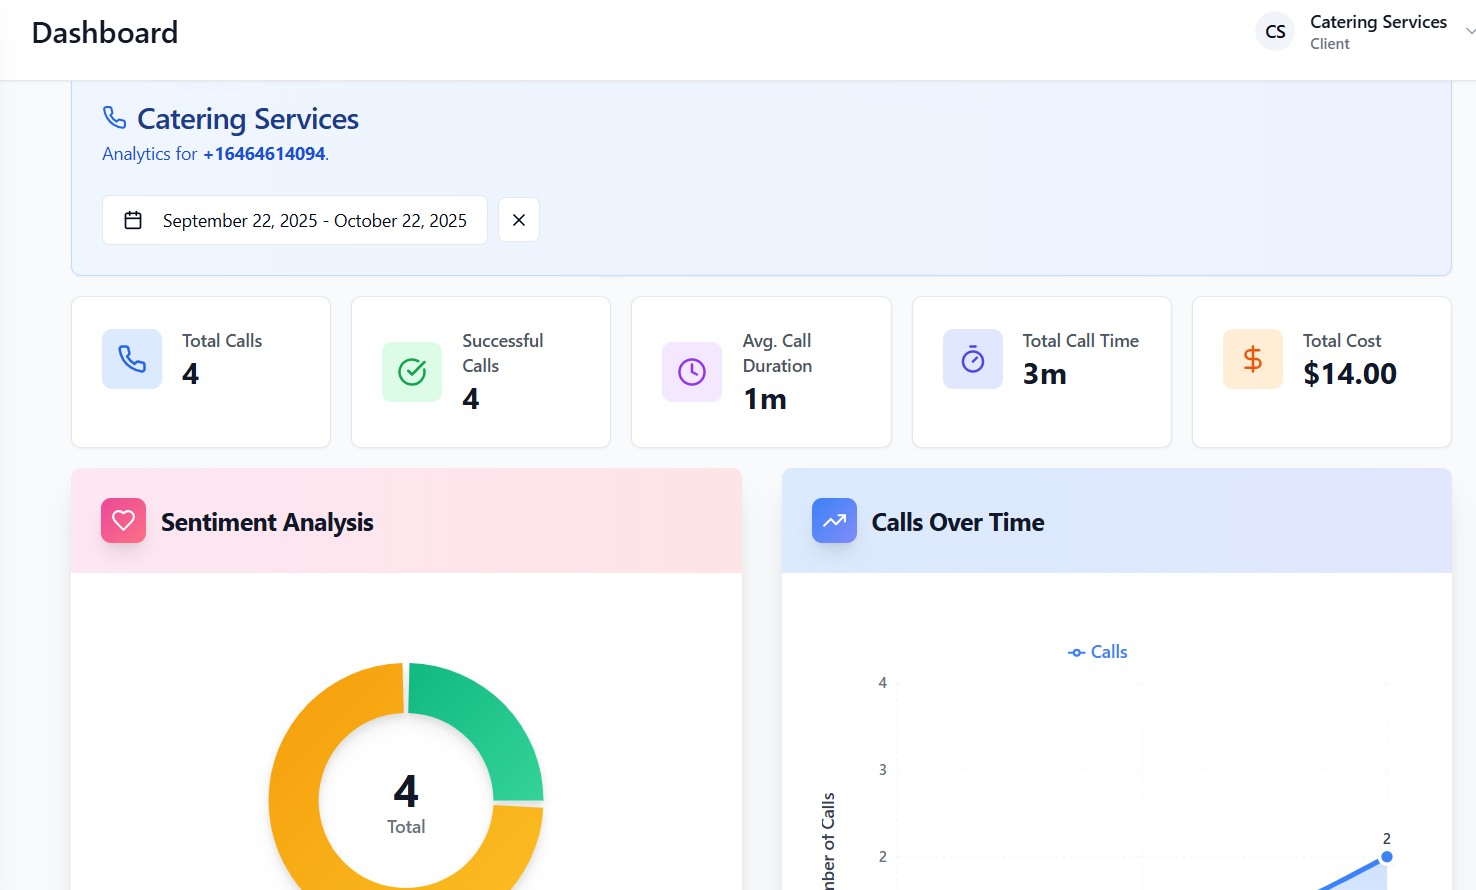
Task: Click the Total Call Time stopwatch icon
Action: pos(972,359)
